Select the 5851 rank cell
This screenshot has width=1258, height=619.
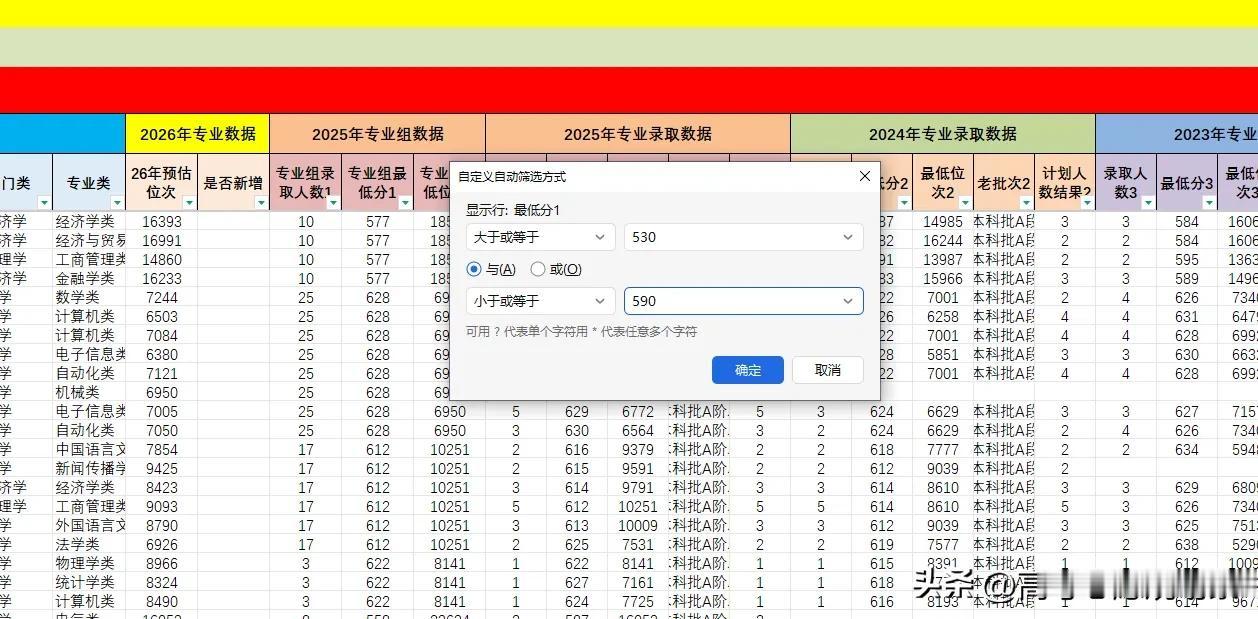coord(943,355)
